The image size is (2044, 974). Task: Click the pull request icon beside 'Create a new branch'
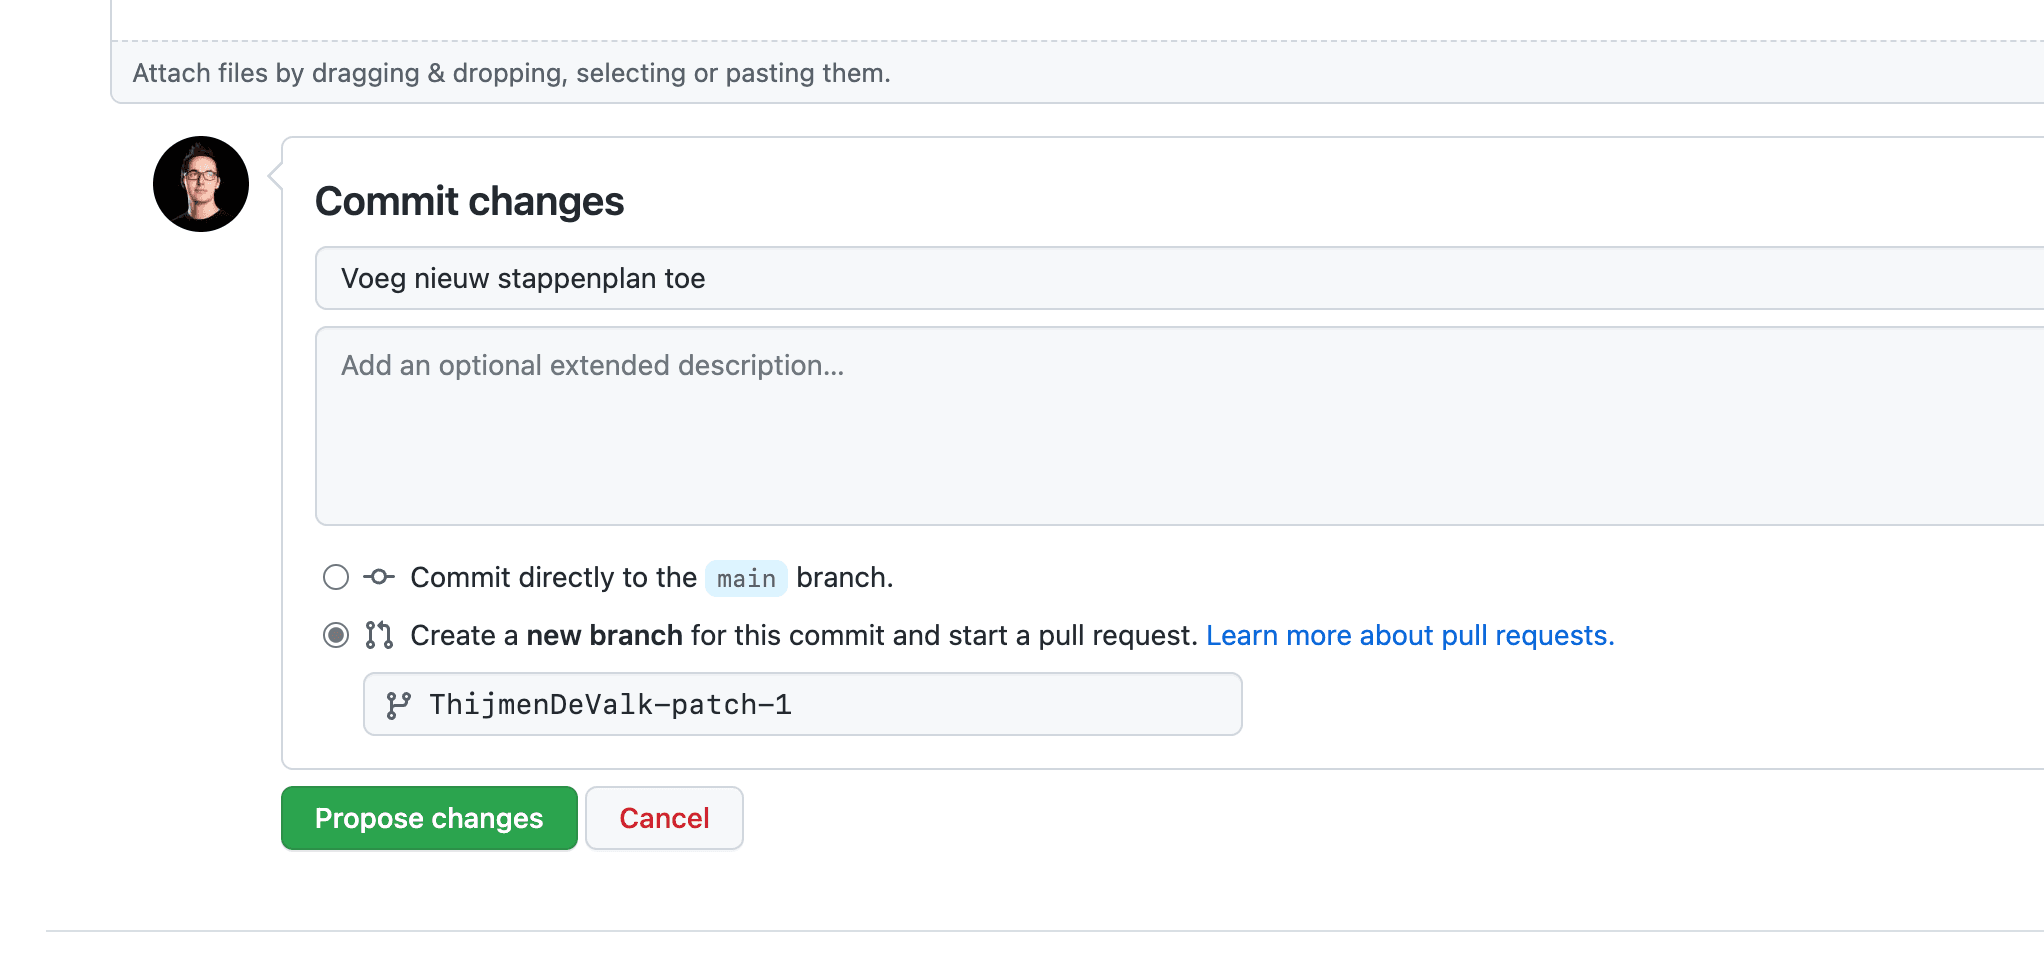379,635
